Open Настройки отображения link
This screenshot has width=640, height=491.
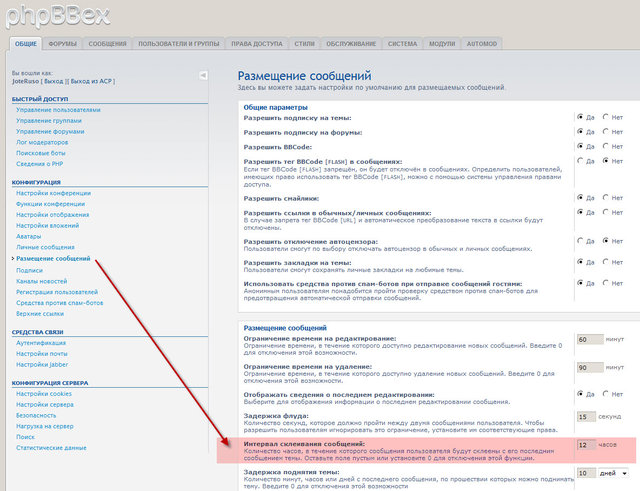[53, 215]
